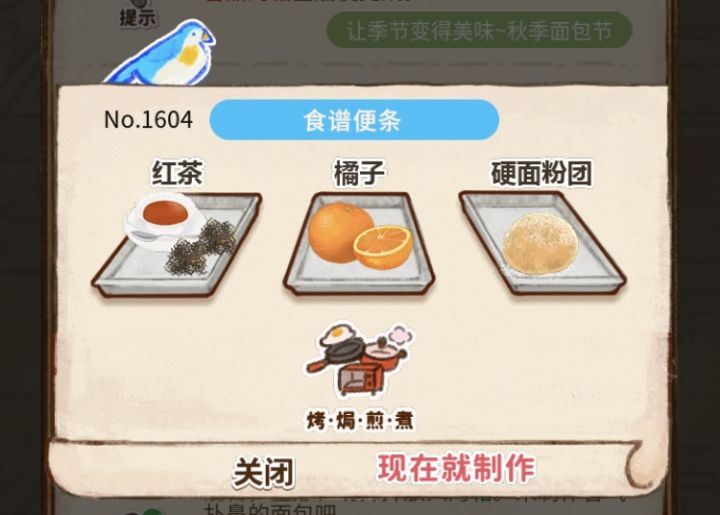Screen dimensions: 720x515
Task: Tap the 橘子 ingredient label
Action: tap(359, 173)
